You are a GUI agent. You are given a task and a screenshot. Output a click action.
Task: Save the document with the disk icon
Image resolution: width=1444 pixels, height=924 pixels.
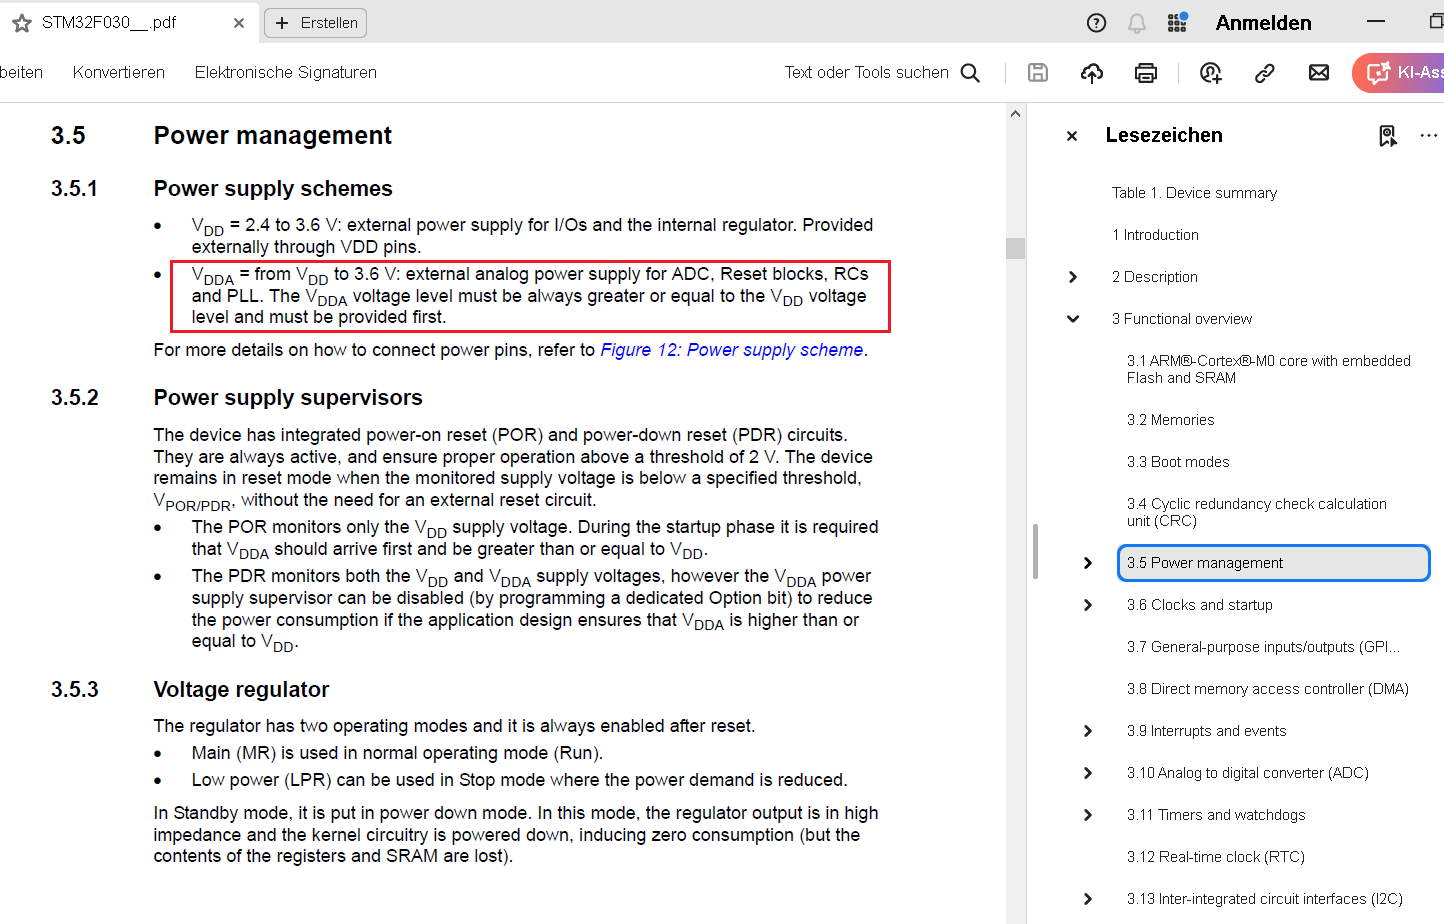1038,72
